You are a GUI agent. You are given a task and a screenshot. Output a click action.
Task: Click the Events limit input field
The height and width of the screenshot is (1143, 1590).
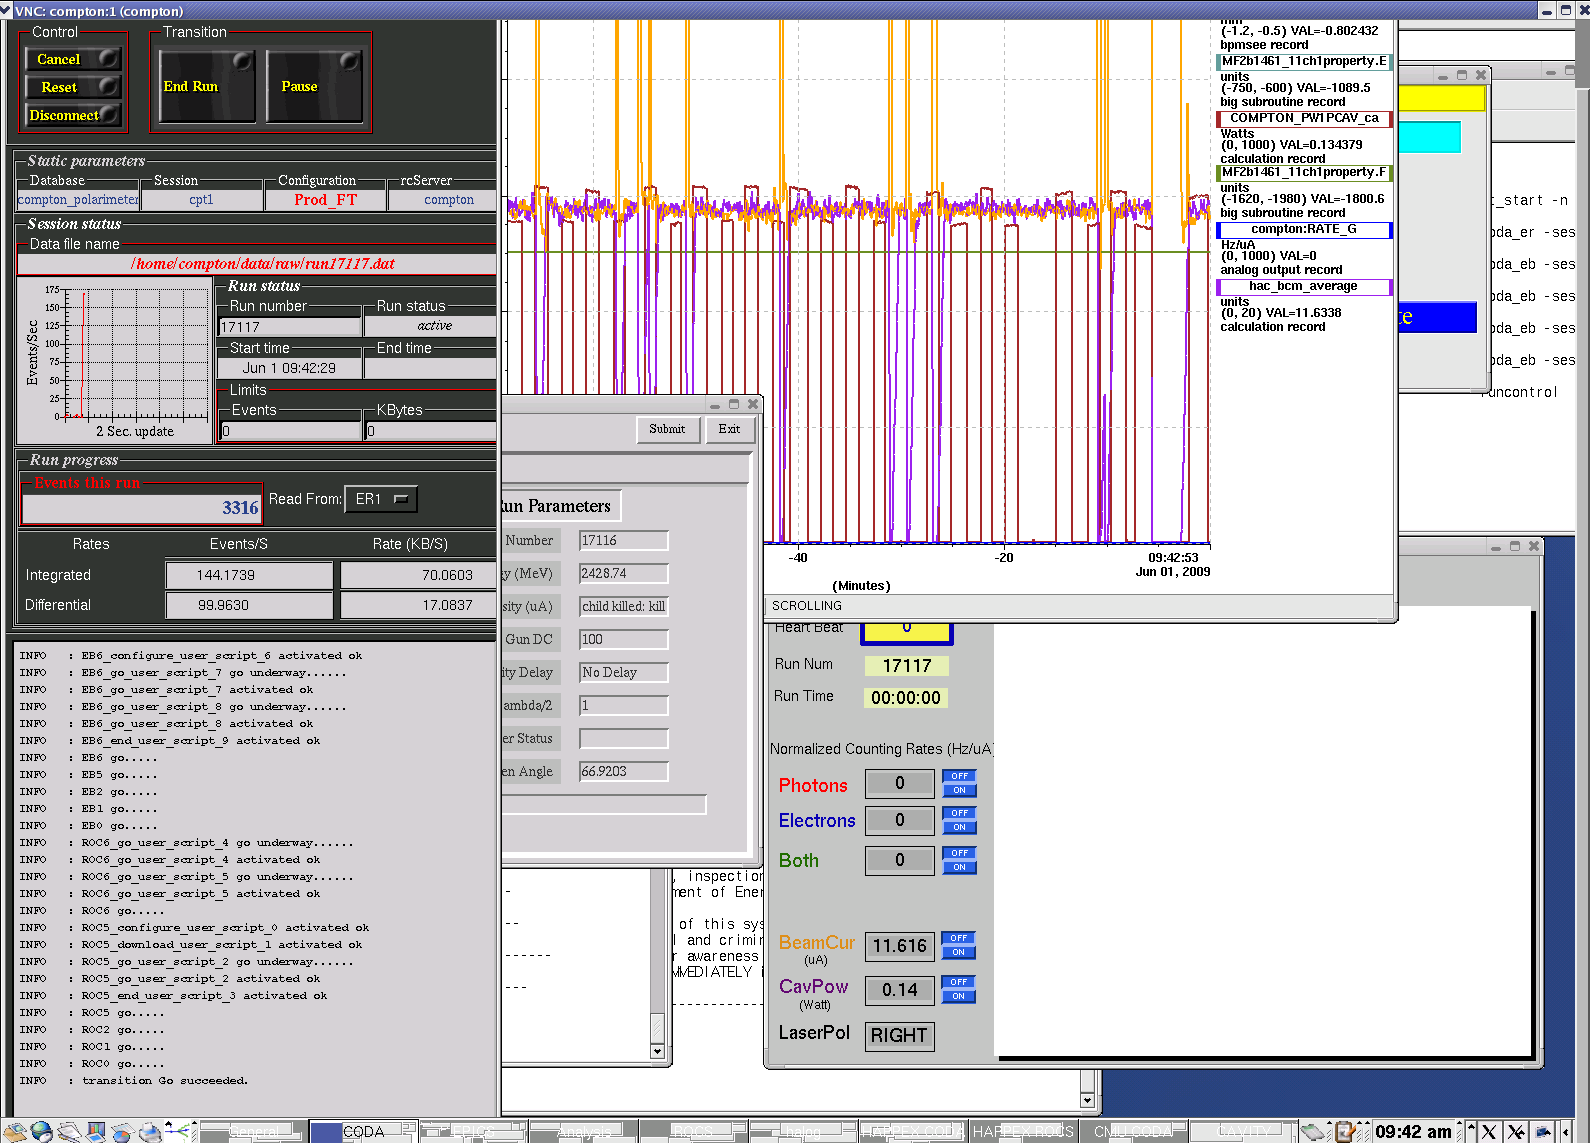point(291,431)
